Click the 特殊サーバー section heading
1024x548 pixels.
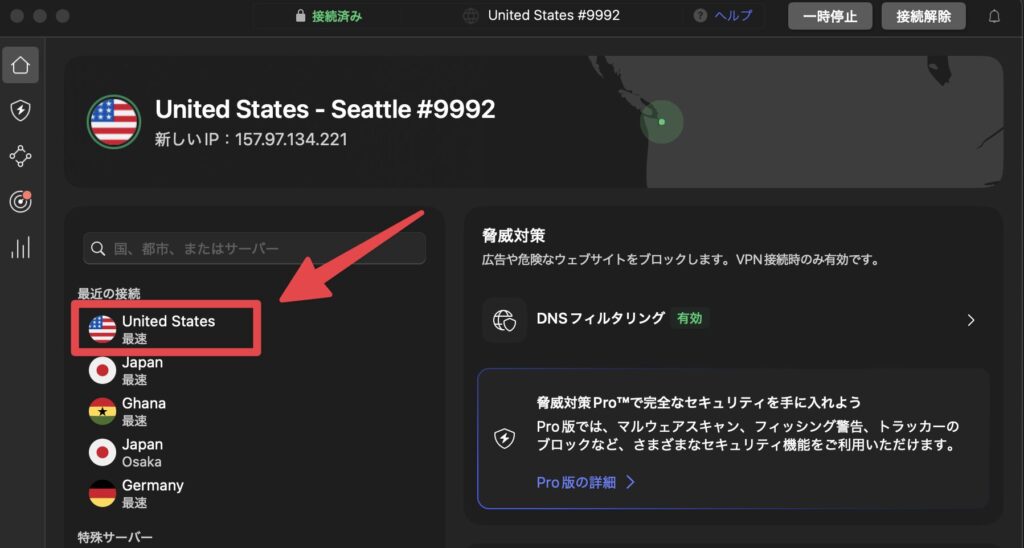(115, 537)
